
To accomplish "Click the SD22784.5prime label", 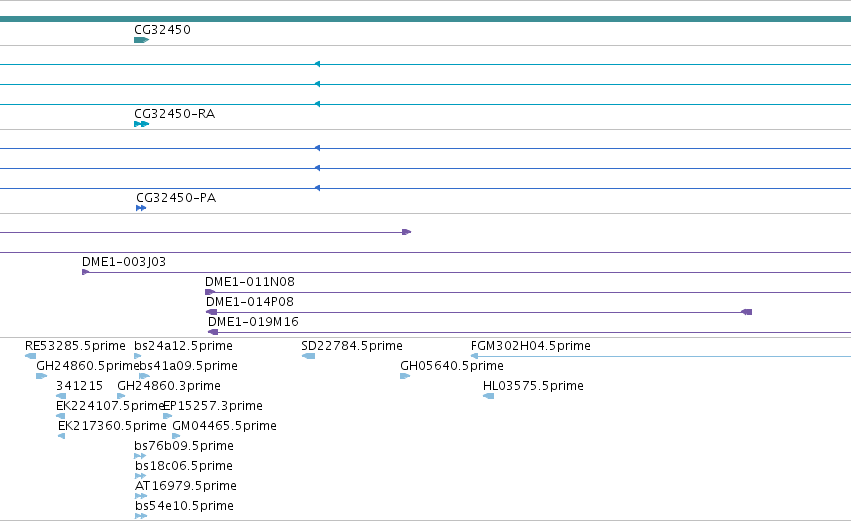I will 352,346.
